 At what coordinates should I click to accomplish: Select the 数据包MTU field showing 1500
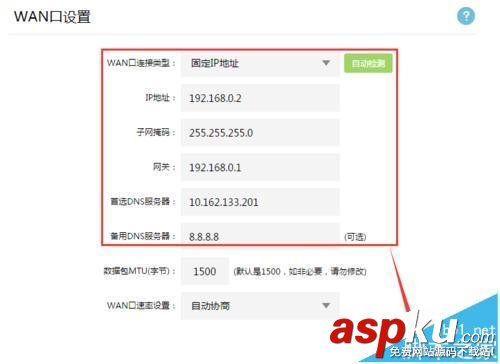205,271
